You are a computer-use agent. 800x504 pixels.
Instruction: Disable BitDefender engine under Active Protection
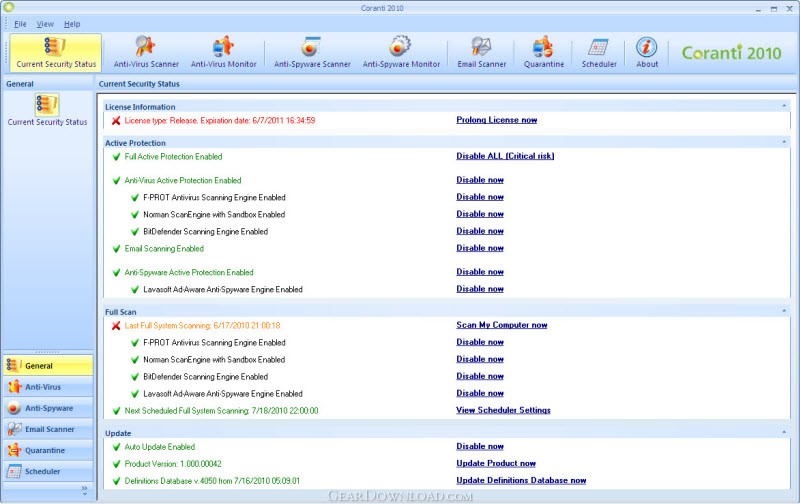(x=480, y=231)
